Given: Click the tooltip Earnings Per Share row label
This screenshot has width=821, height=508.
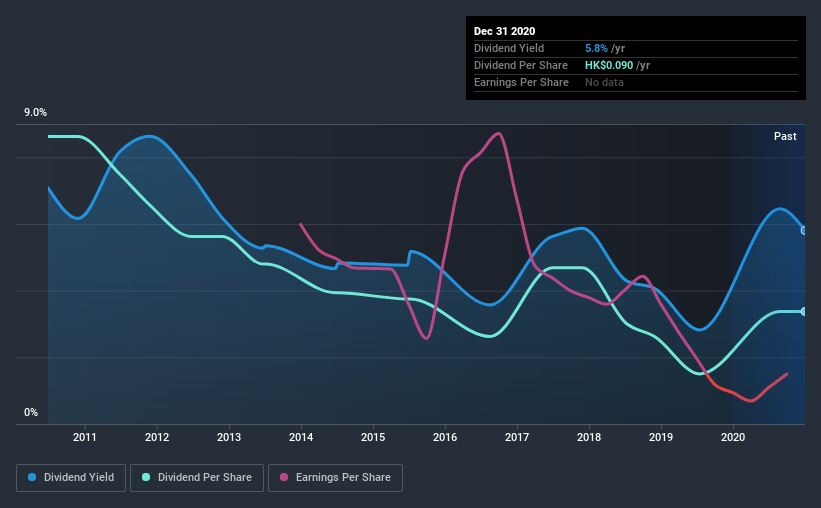Looking at the screenshot, I should click(x=521, y=82).
